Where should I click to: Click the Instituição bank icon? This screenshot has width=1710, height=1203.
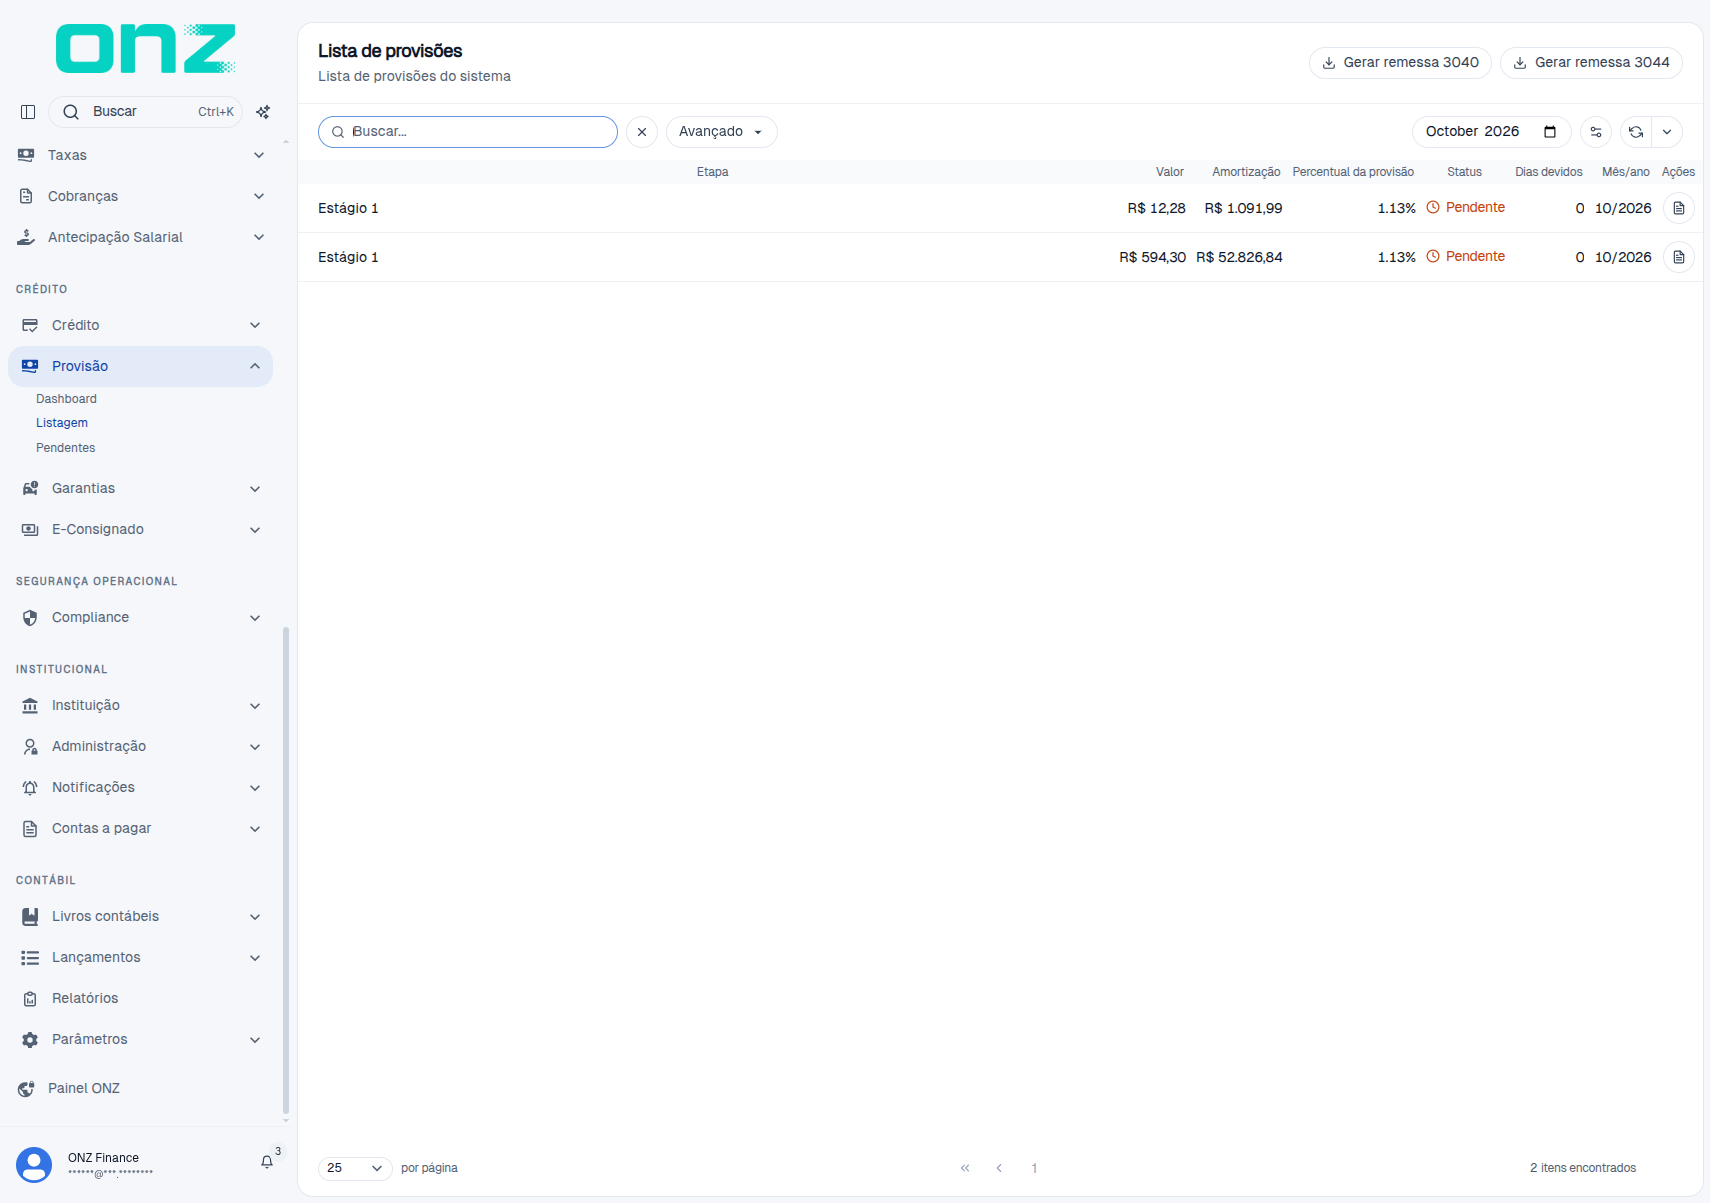(x=30, y=706)
